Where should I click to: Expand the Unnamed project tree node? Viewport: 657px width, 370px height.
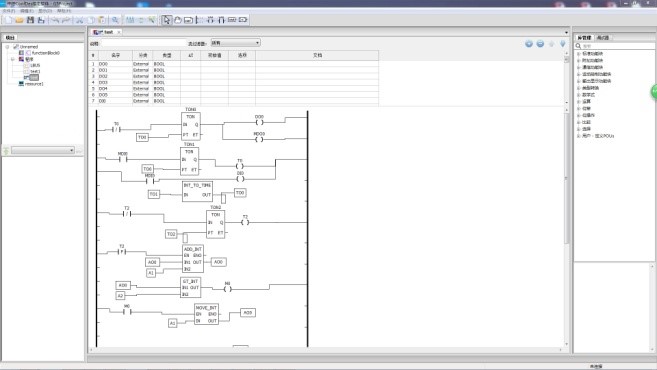pos(7,47)
